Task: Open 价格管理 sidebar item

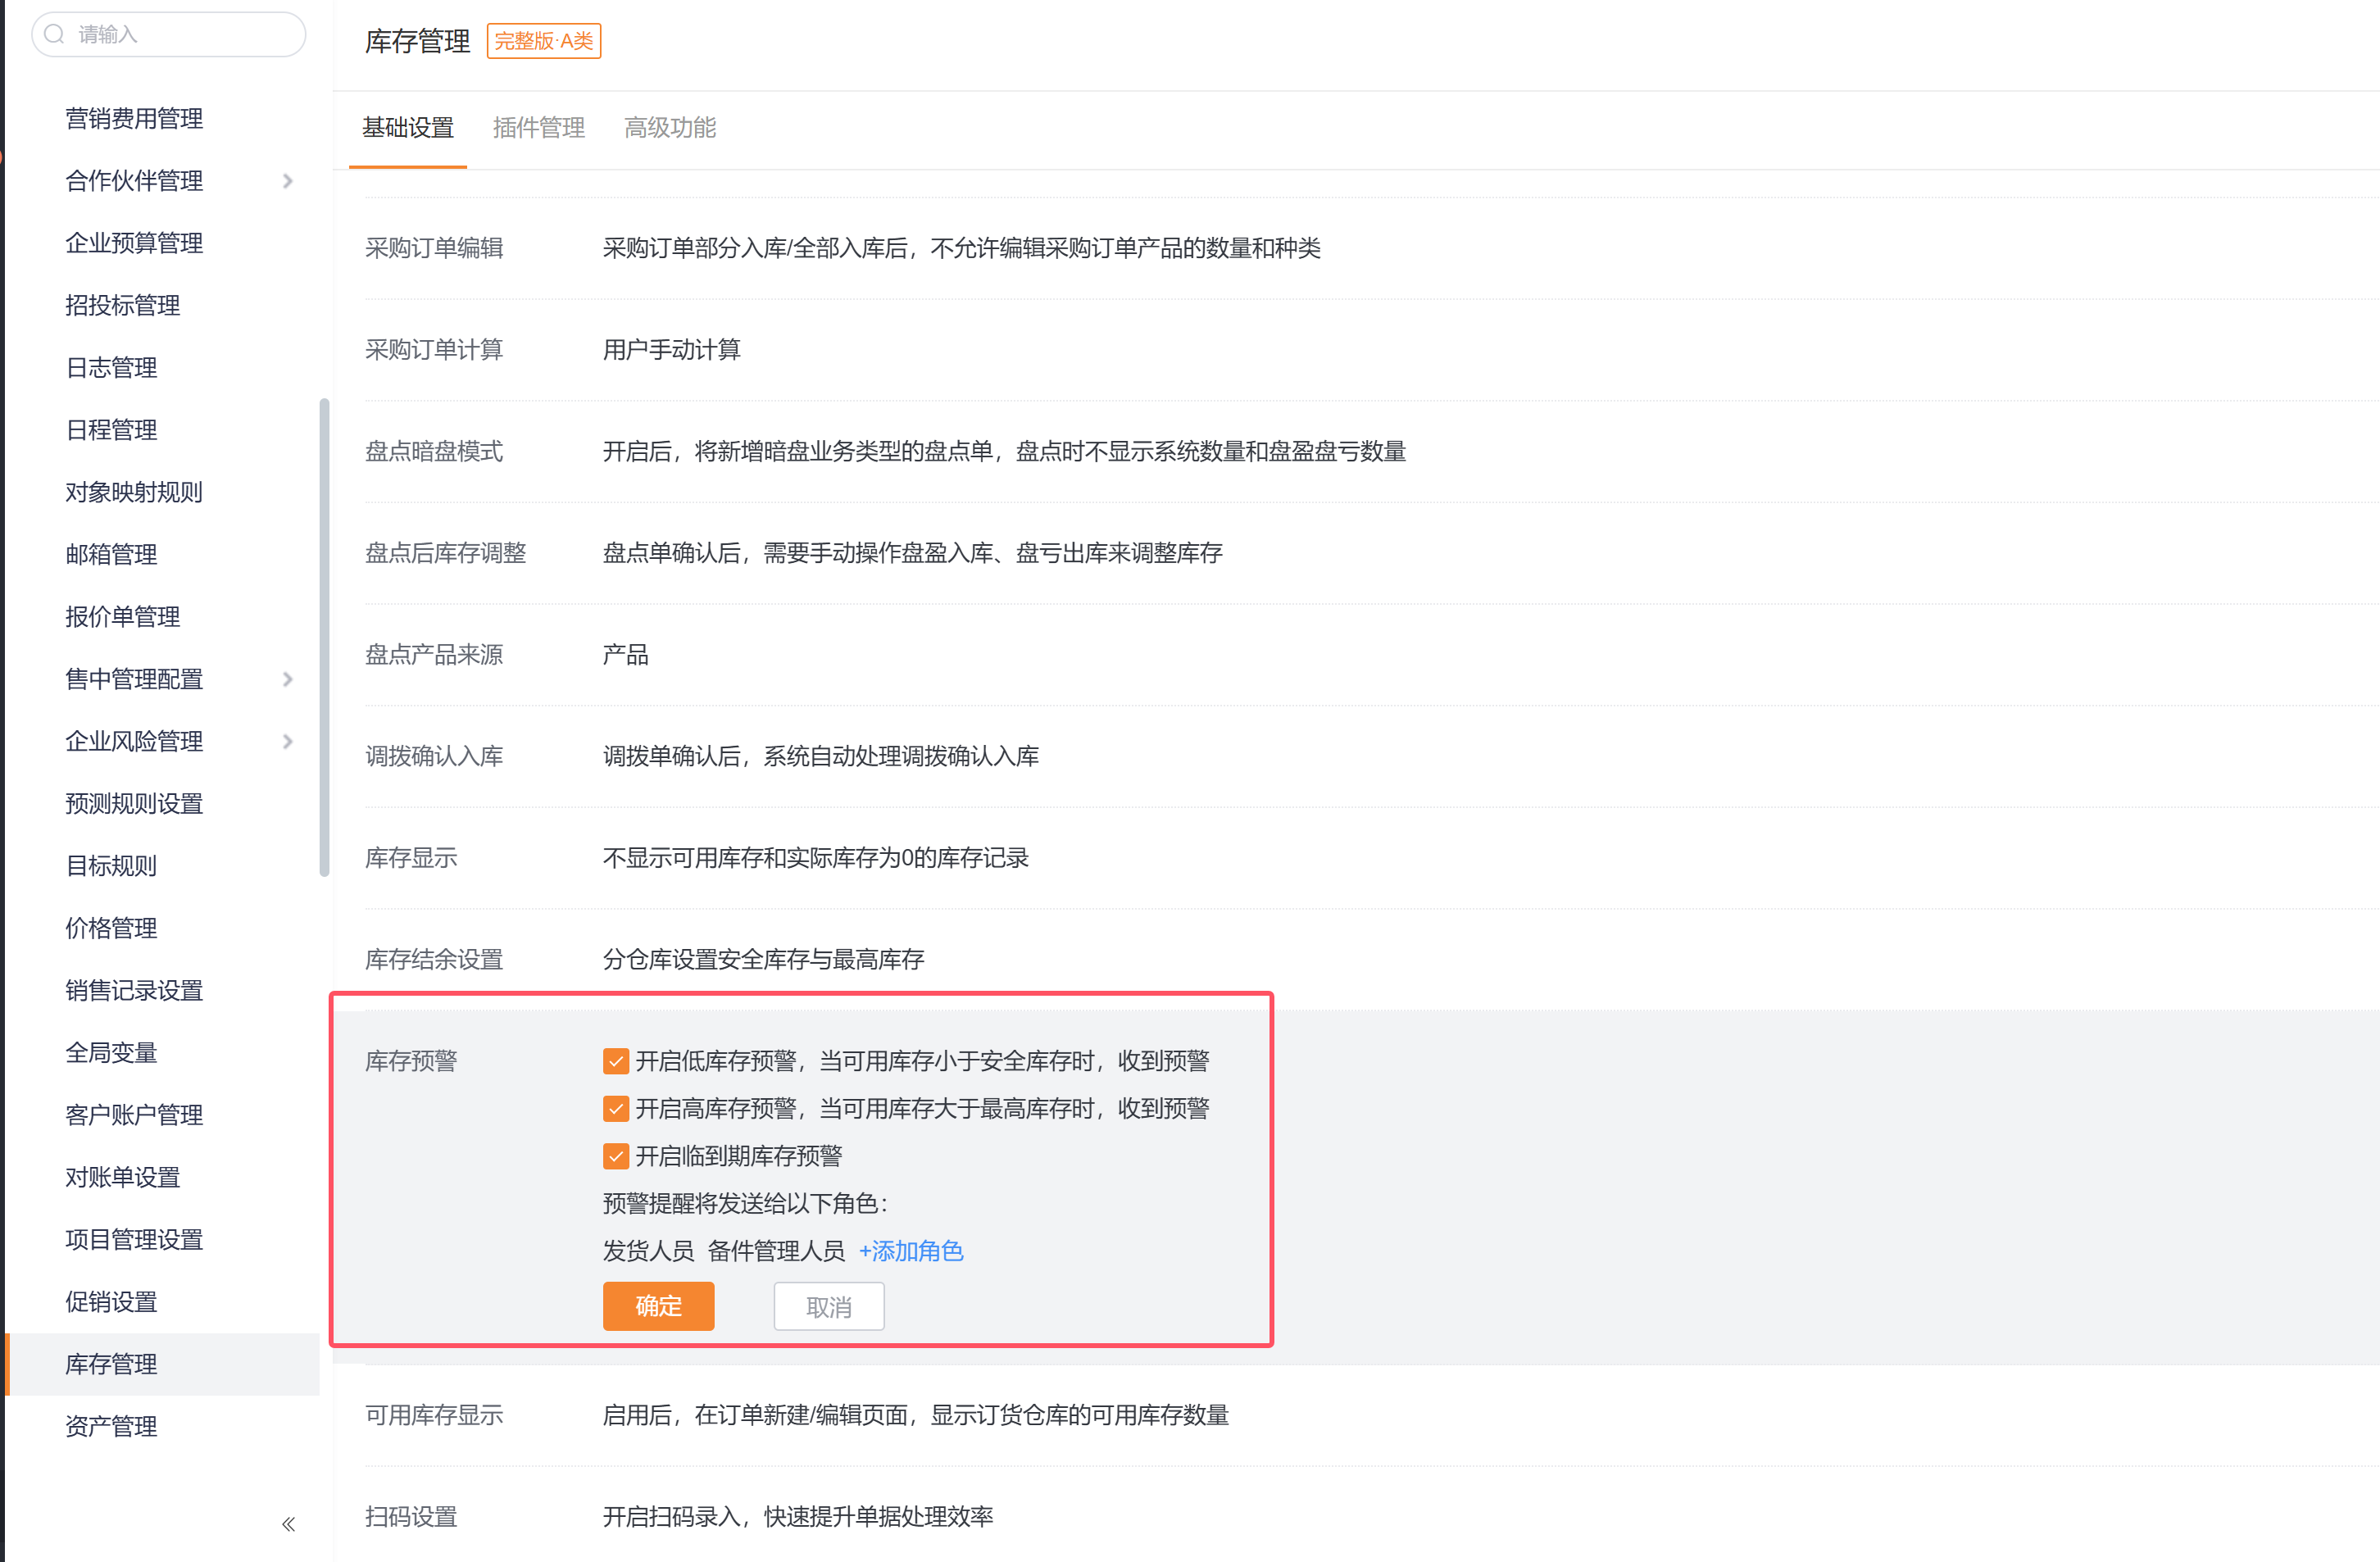Action: click(x=111, y=928)
